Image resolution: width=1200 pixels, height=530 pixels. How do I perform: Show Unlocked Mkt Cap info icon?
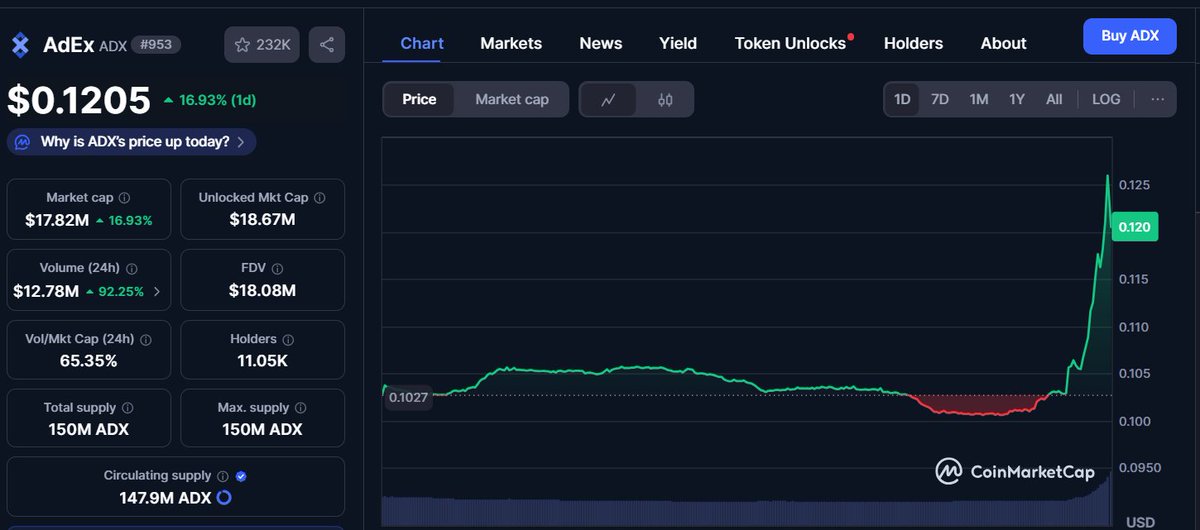click(320, 198)
